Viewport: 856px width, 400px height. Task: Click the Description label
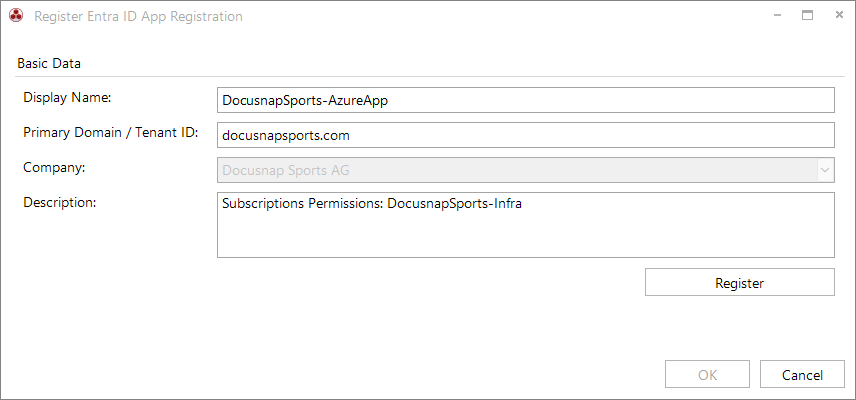pyautogui.click(x=60, y=202)
